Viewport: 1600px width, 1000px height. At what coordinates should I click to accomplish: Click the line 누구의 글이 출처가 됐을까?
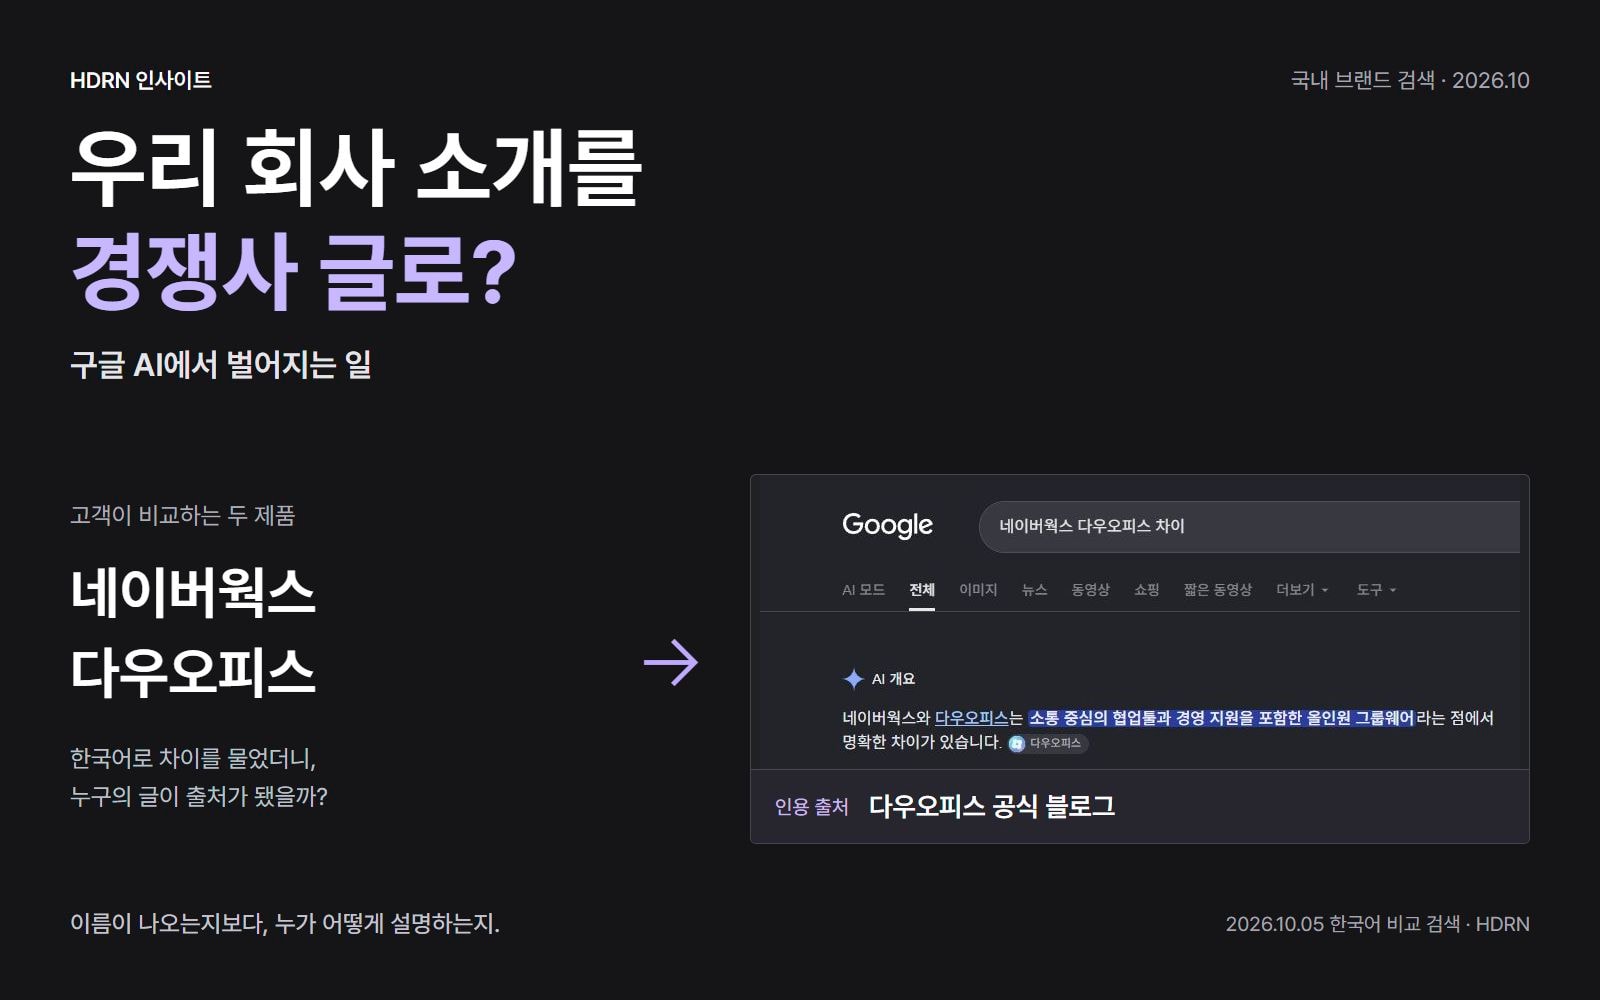(x=199, y=797)
